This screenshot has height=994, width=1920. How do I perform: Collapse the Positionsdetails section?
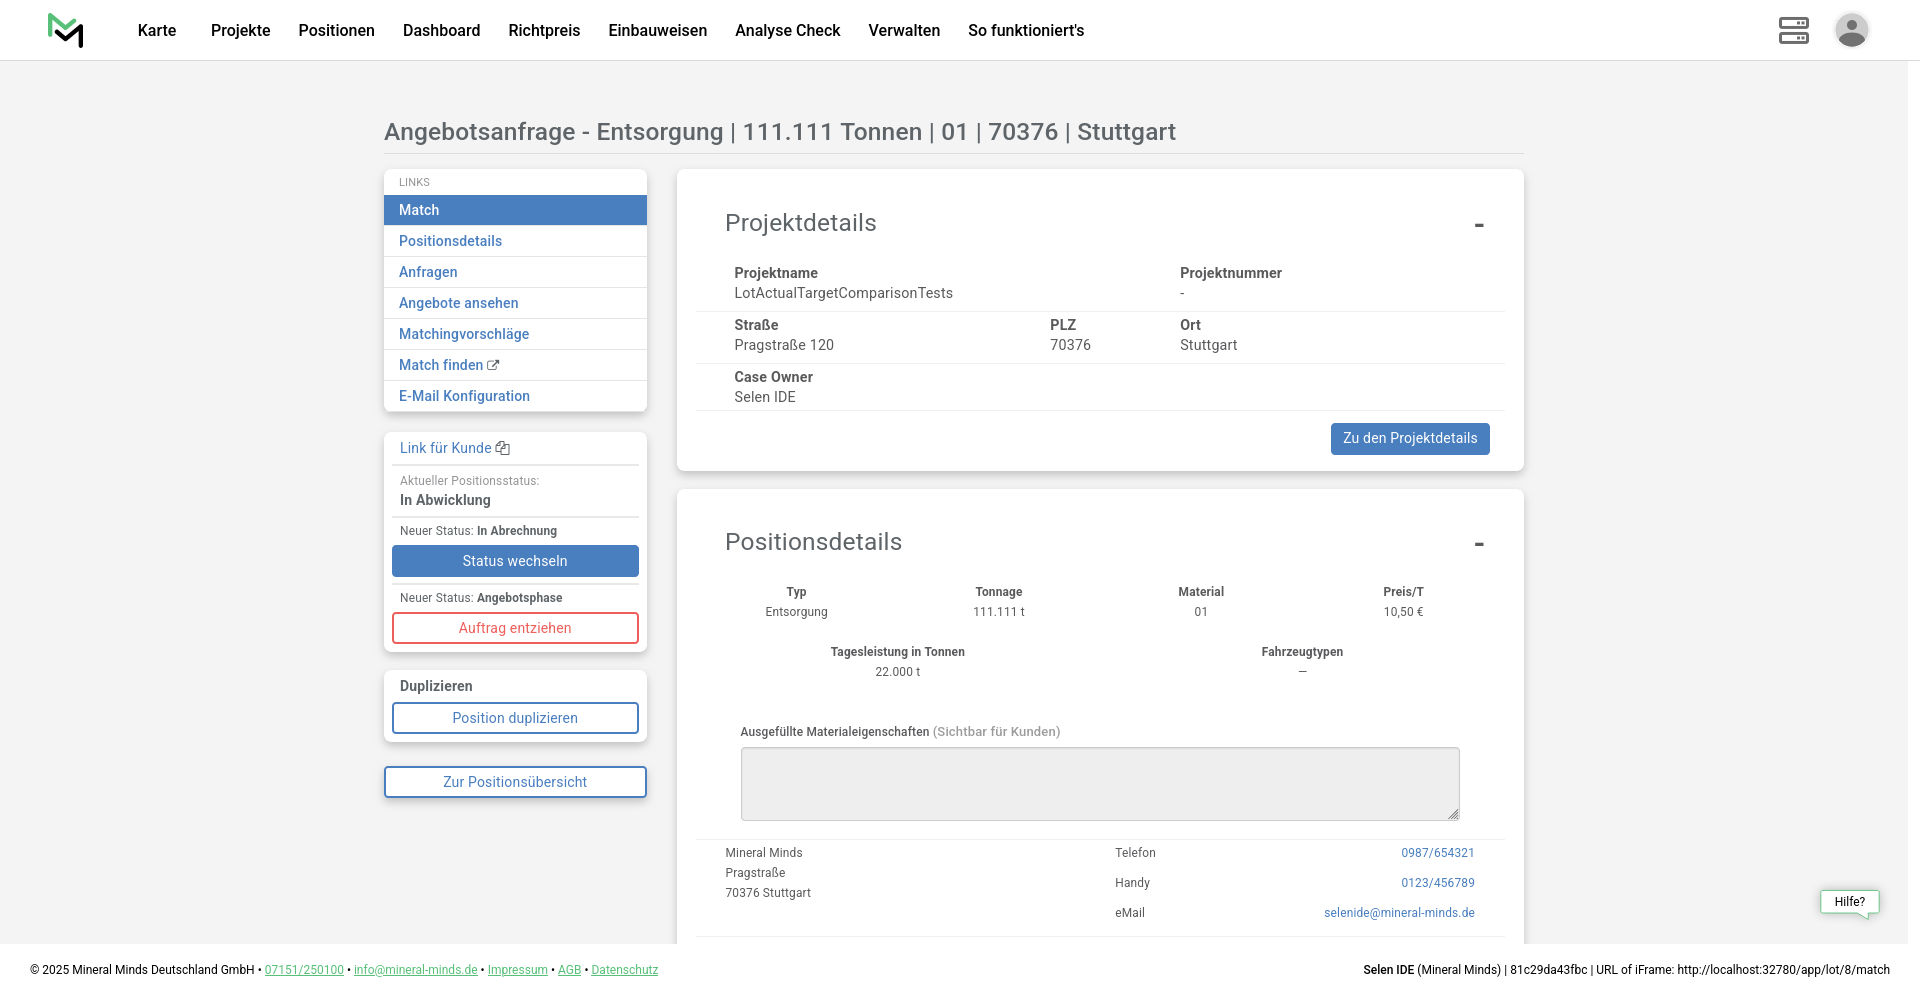[1478, 544]
